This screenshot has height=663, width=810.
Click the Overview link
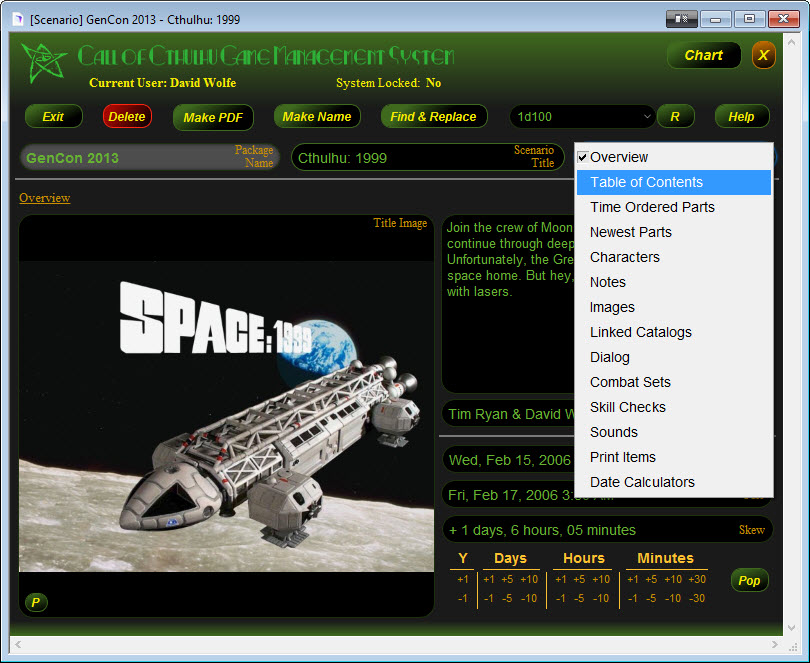(x=44, y=198)
